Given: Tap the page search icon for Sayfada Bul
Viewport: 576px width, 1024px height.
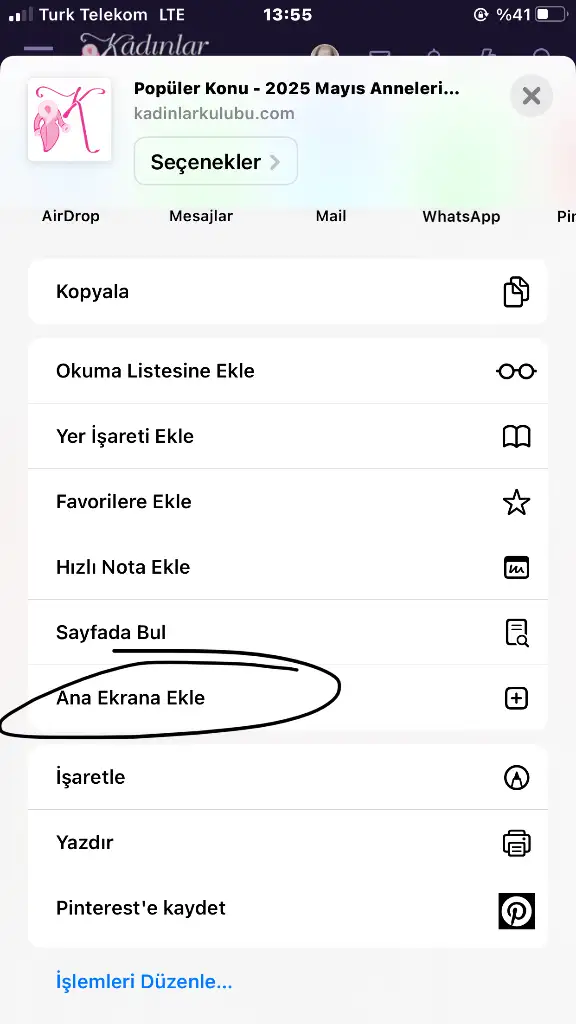Looking at the screenshot, I should (516, 633).
